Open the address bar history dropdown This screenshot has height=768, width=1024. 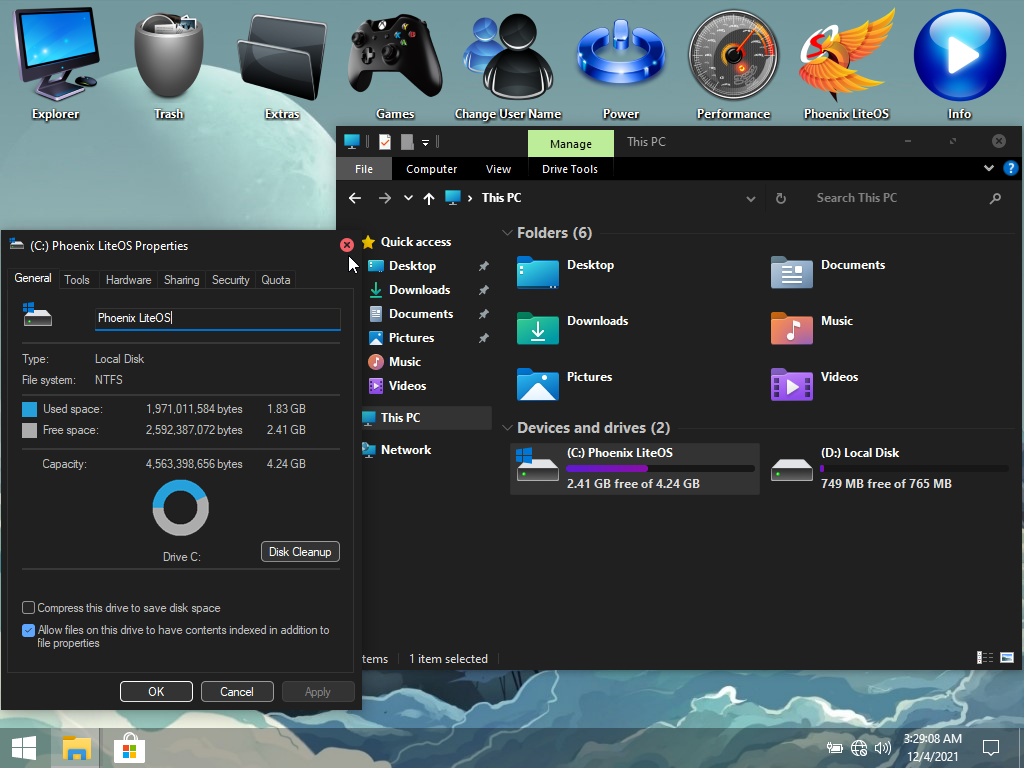tap(751, 199)
